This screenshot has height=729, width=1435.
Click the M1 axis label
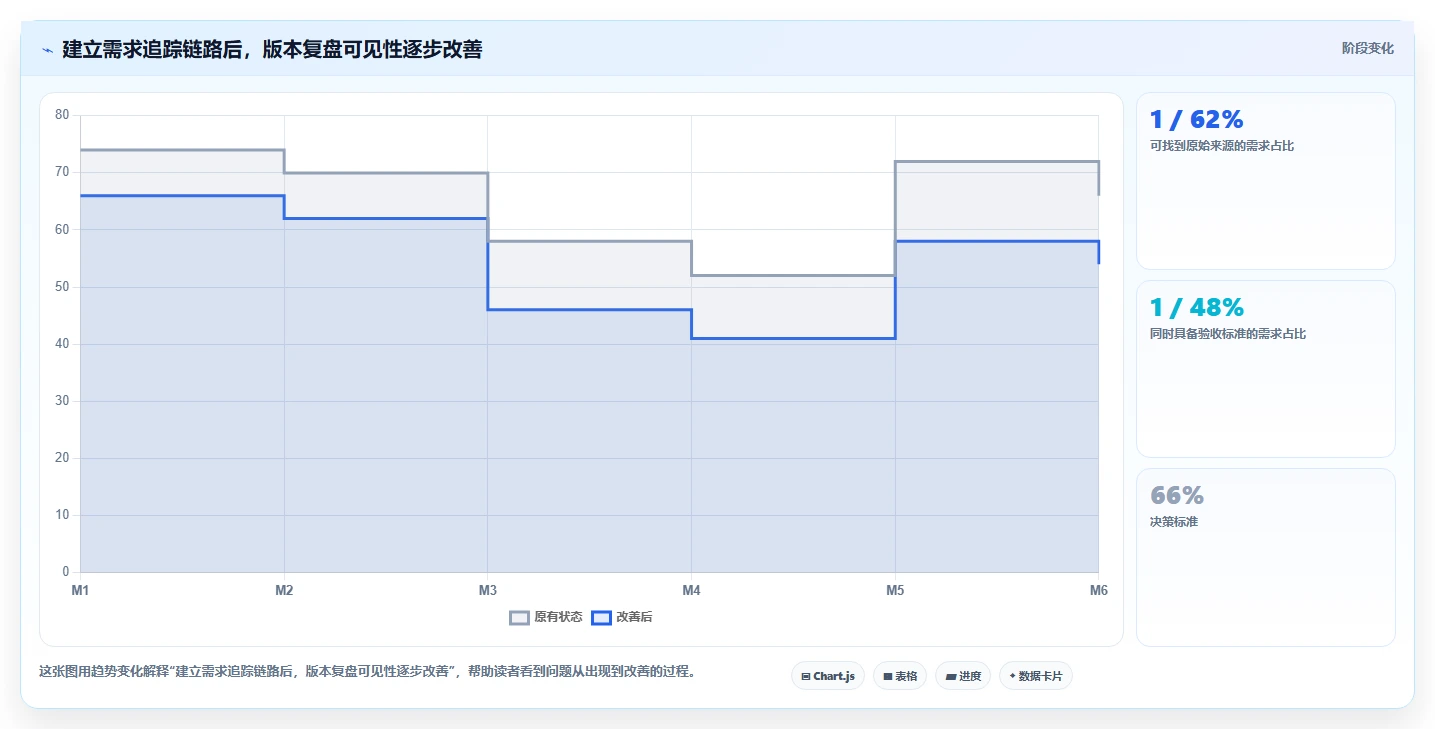pyautogui.click(x=80, y=590)
